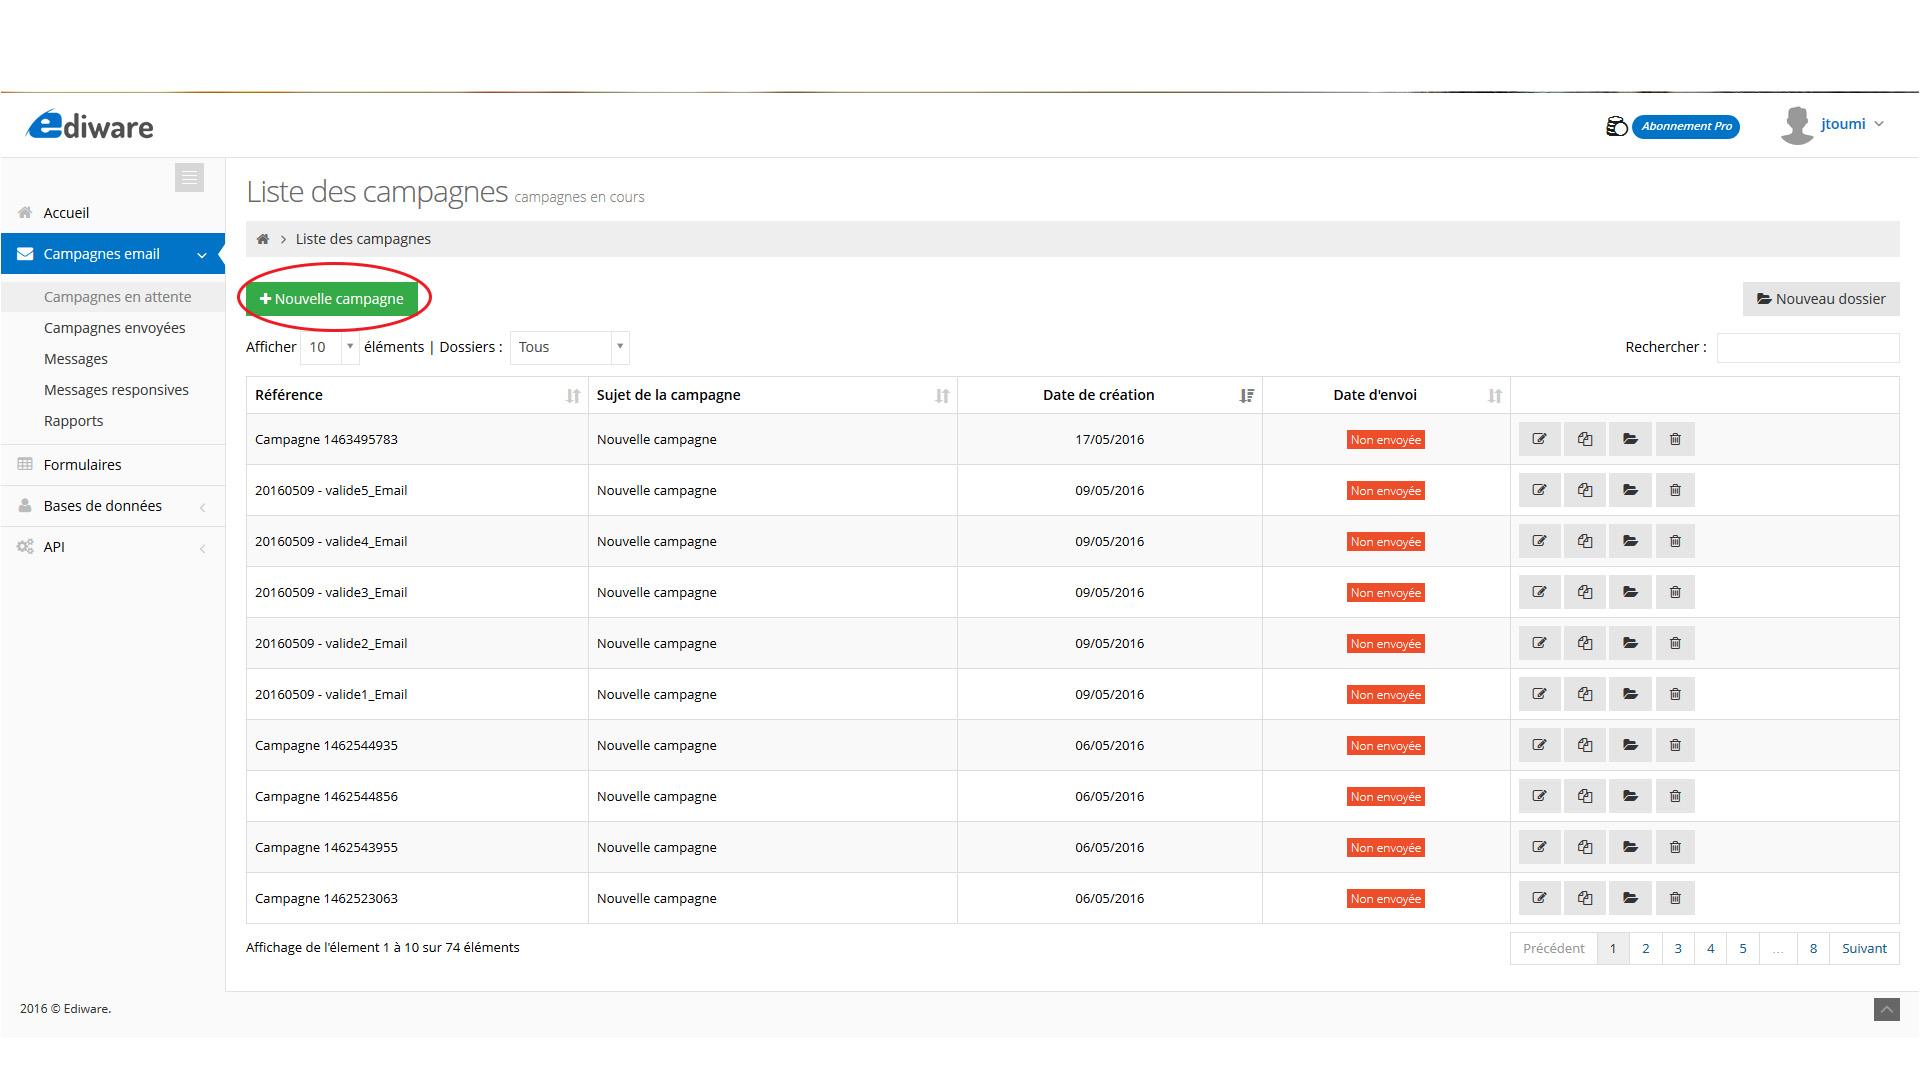Sort by Sujet de la campagne column
The height and width of the screenshot is (1080, 1920).
(773, 395)
